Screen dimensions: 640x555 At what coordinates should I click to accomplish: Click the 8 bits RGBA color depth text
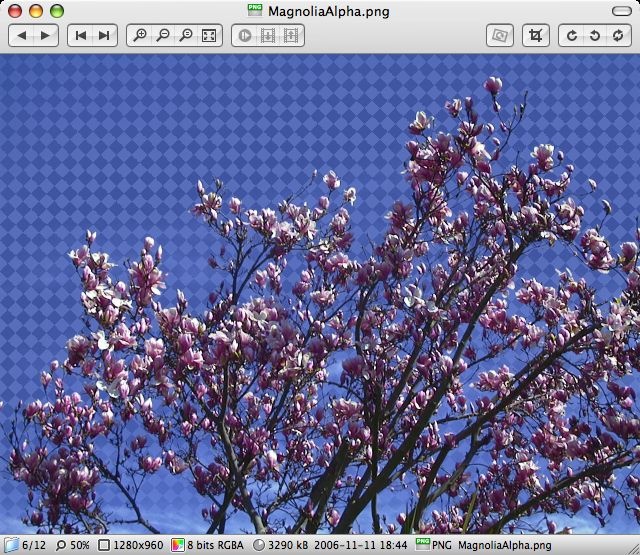pos(216,545)
